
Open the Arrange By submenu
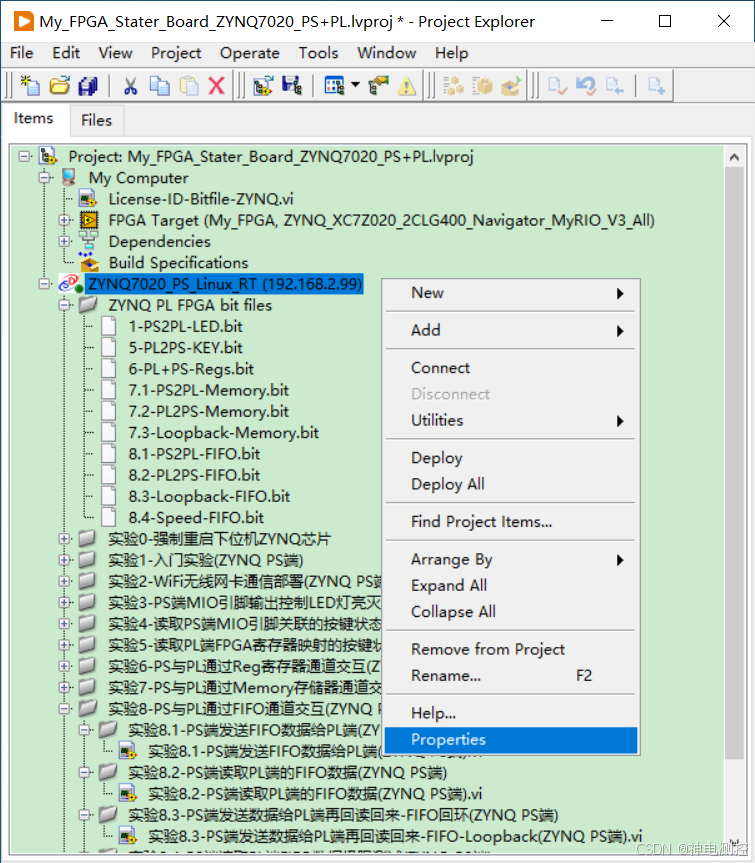tap(511, 560)
